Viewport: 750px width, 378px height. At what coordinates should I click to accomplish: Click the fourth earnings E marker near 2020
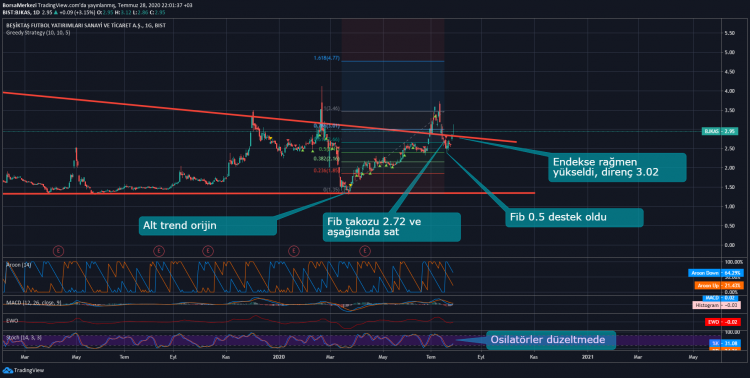[x=294, y=251]
